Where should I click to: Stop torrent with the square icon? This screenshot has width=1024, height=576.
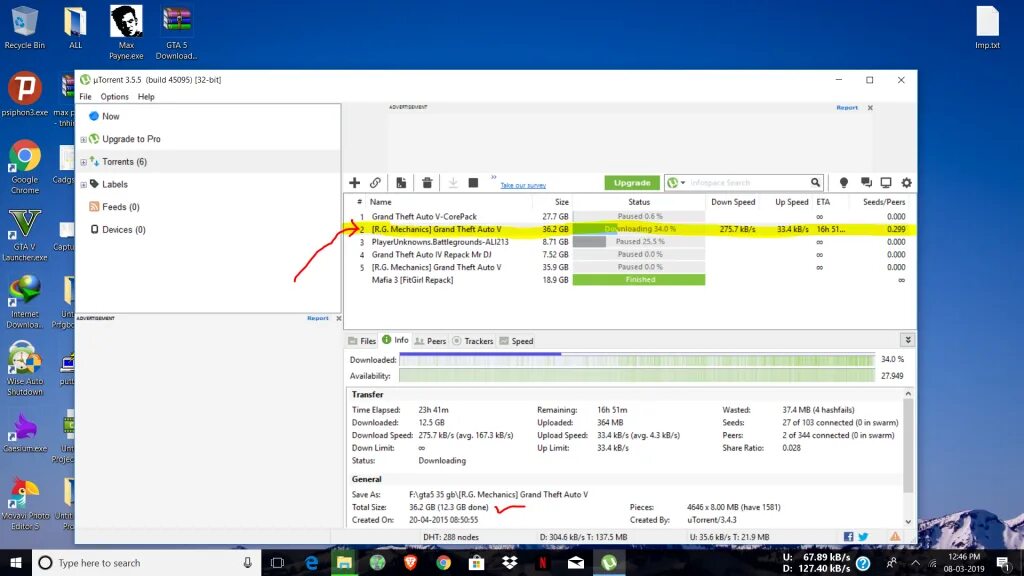pyautogui.click(x=473, y=183)
